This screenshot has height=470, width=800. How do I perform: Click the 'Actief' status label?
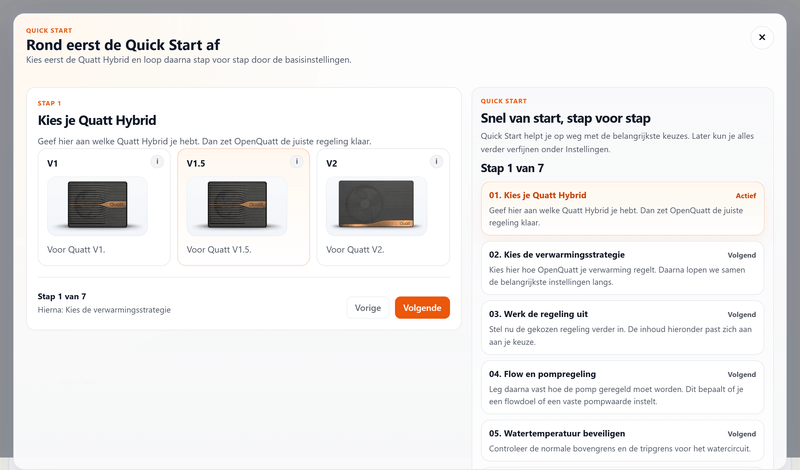point(745,195)
